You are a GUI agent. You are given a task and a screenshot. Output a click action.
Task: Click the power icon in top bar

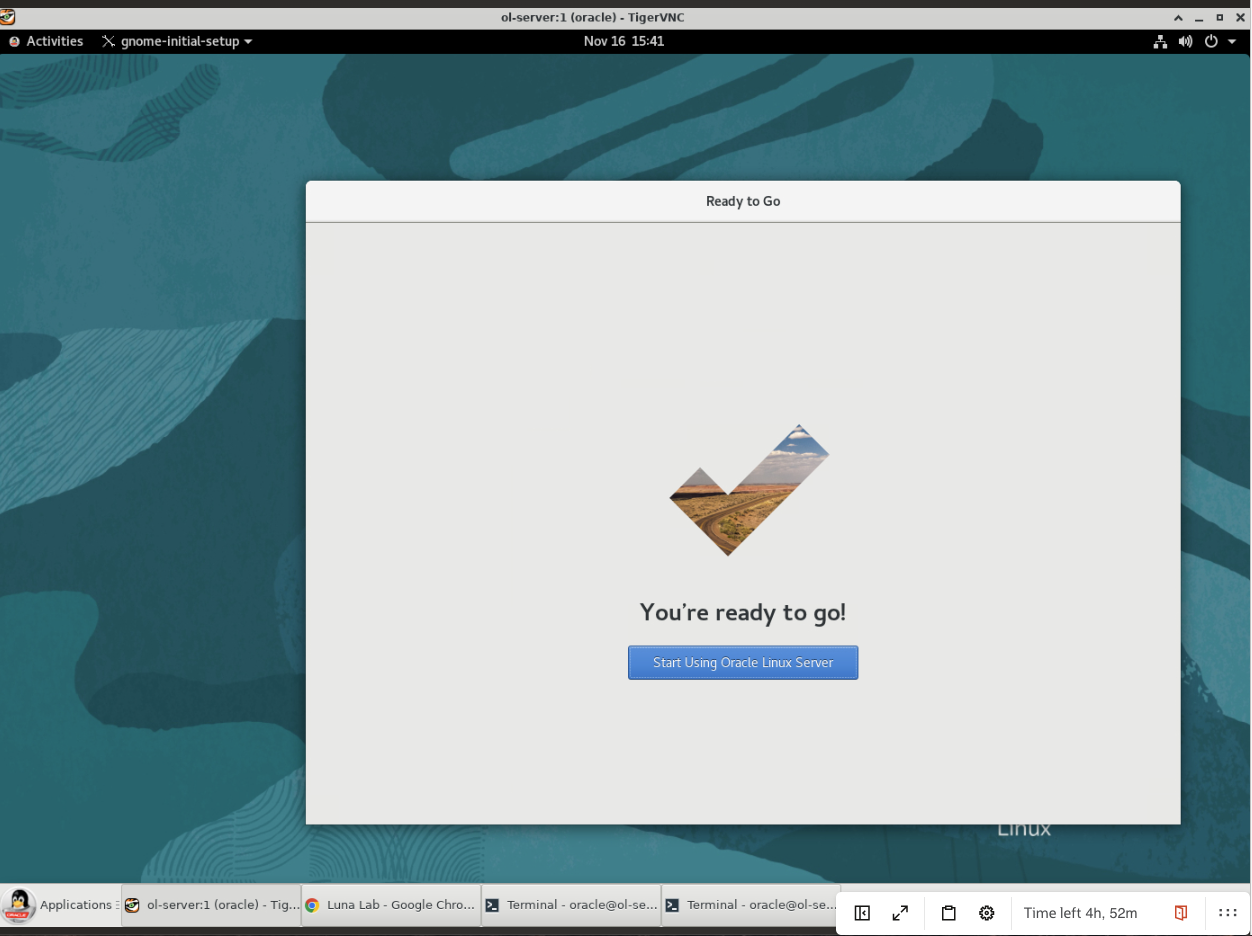[x=1210, y=42]
